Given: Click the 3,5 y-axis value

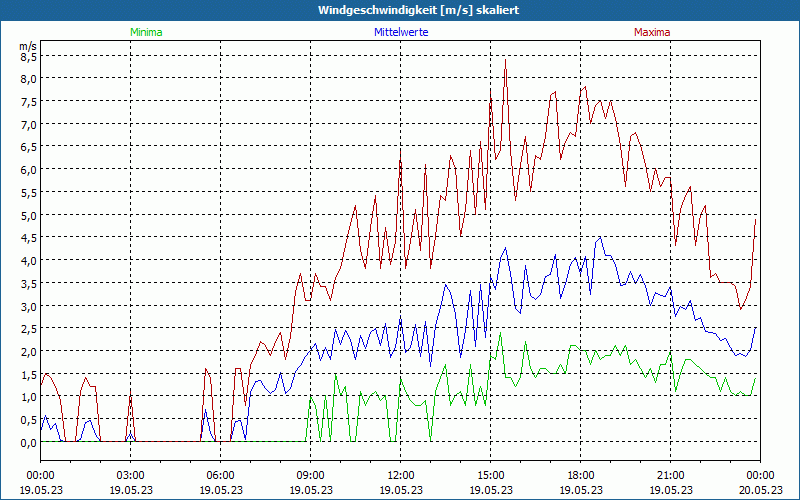Looking at the screenshot, I should (x=29, y=283).
